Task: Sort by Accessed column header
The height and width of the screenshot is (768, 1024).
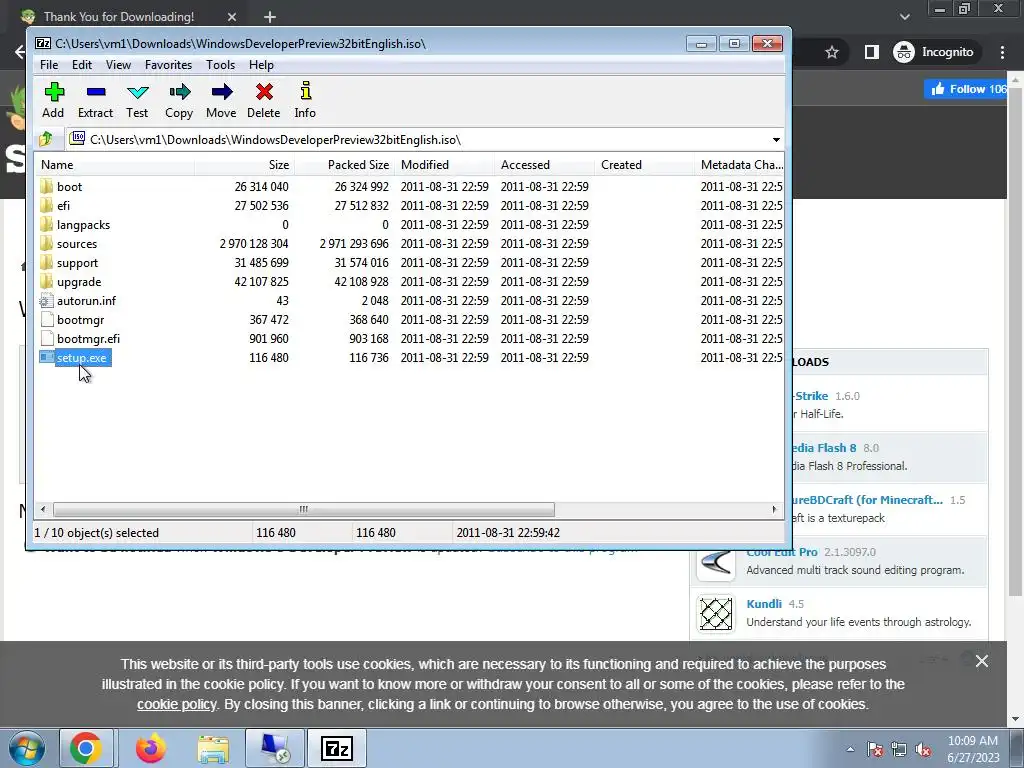Action: point(544,165)
